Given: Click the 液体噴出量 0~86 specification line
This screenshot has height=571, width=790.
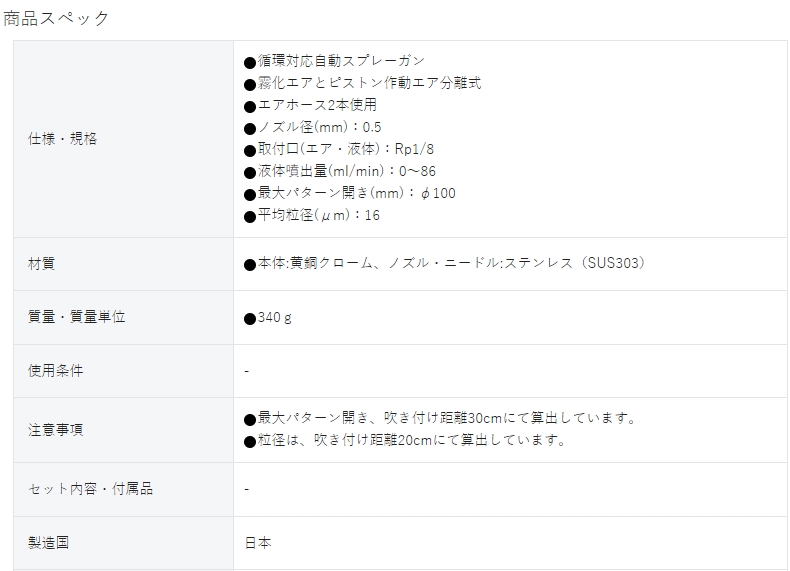Looking at the screenshot, I should pos(340,171).
